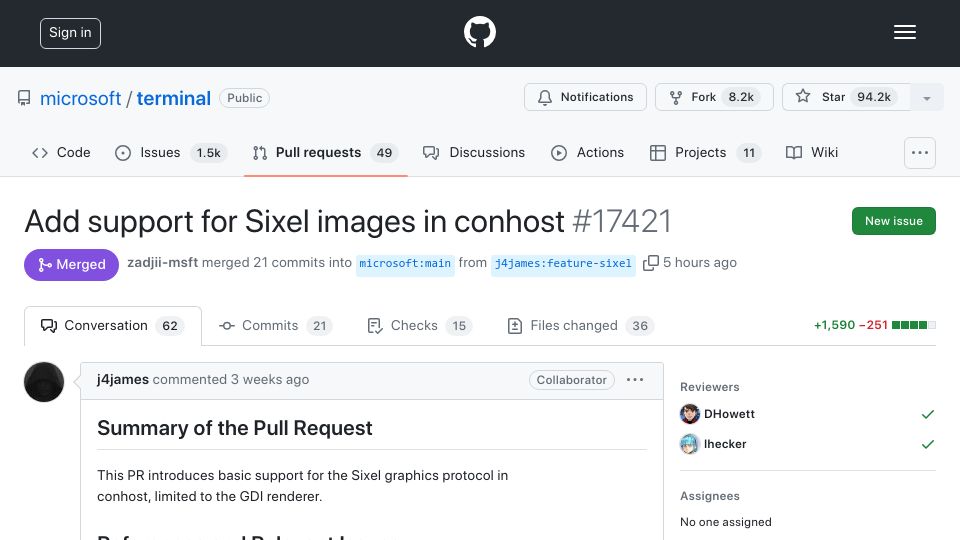Open the Actions tab

click(x=588, y=152)
